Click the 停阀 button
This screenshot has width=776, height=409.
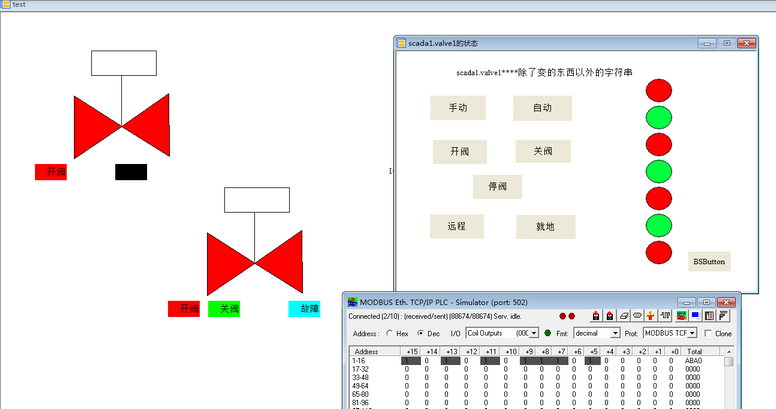pos(497,187)
